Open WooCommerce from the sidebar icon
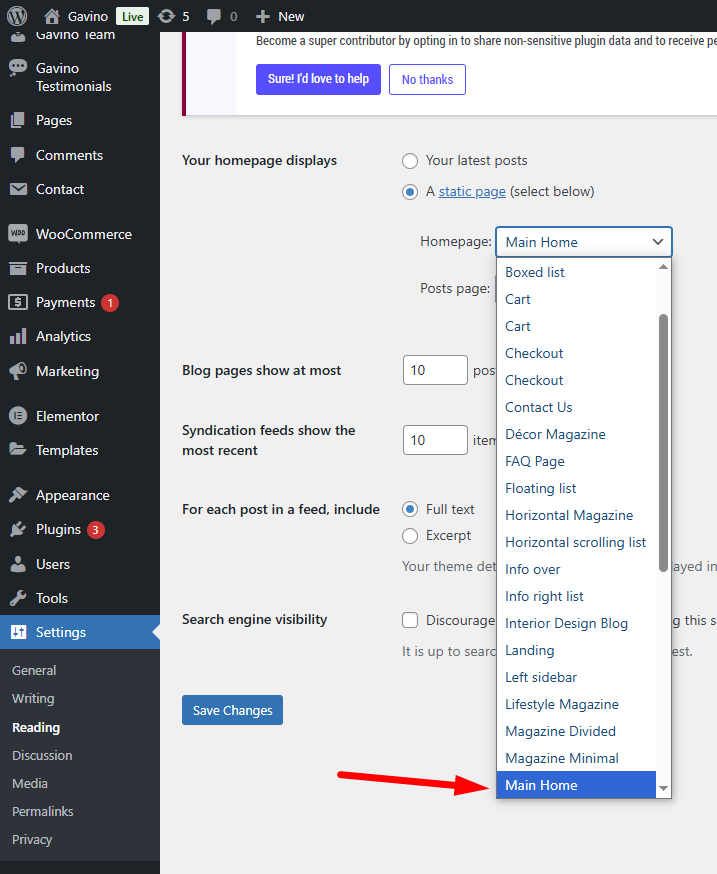 (18, 234)
